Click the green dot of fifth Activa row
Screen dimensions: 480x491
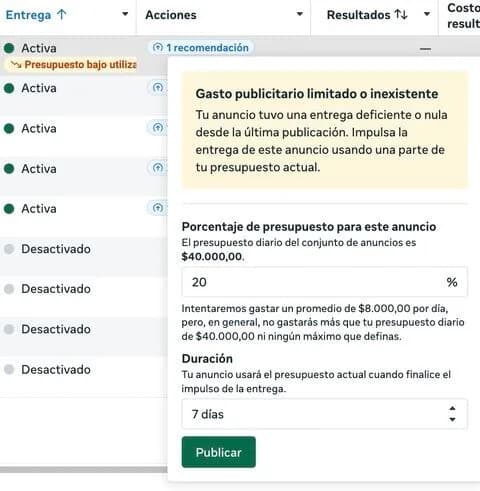click(9, 209)
